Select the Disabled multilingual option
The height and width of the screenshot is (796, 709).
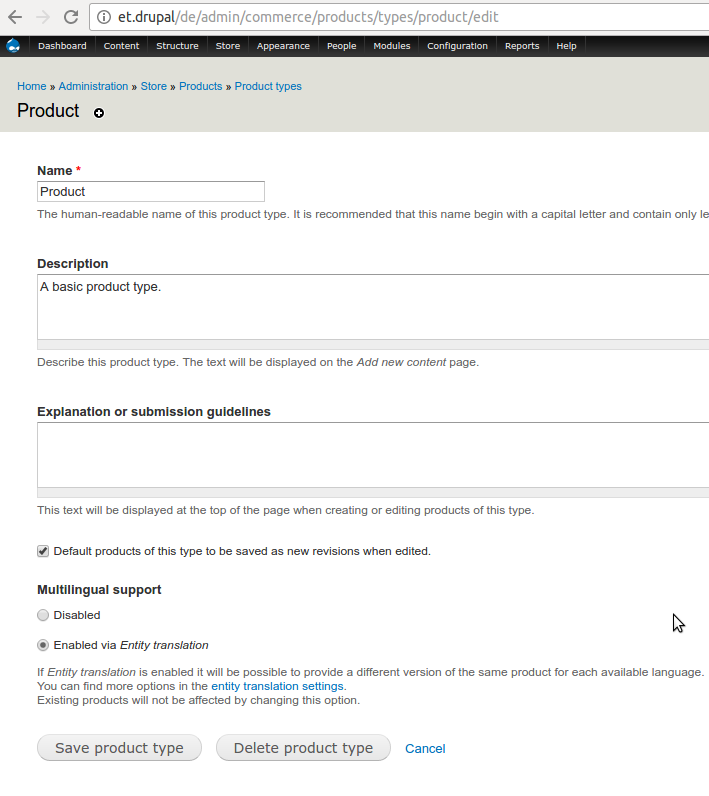[43, 615]
